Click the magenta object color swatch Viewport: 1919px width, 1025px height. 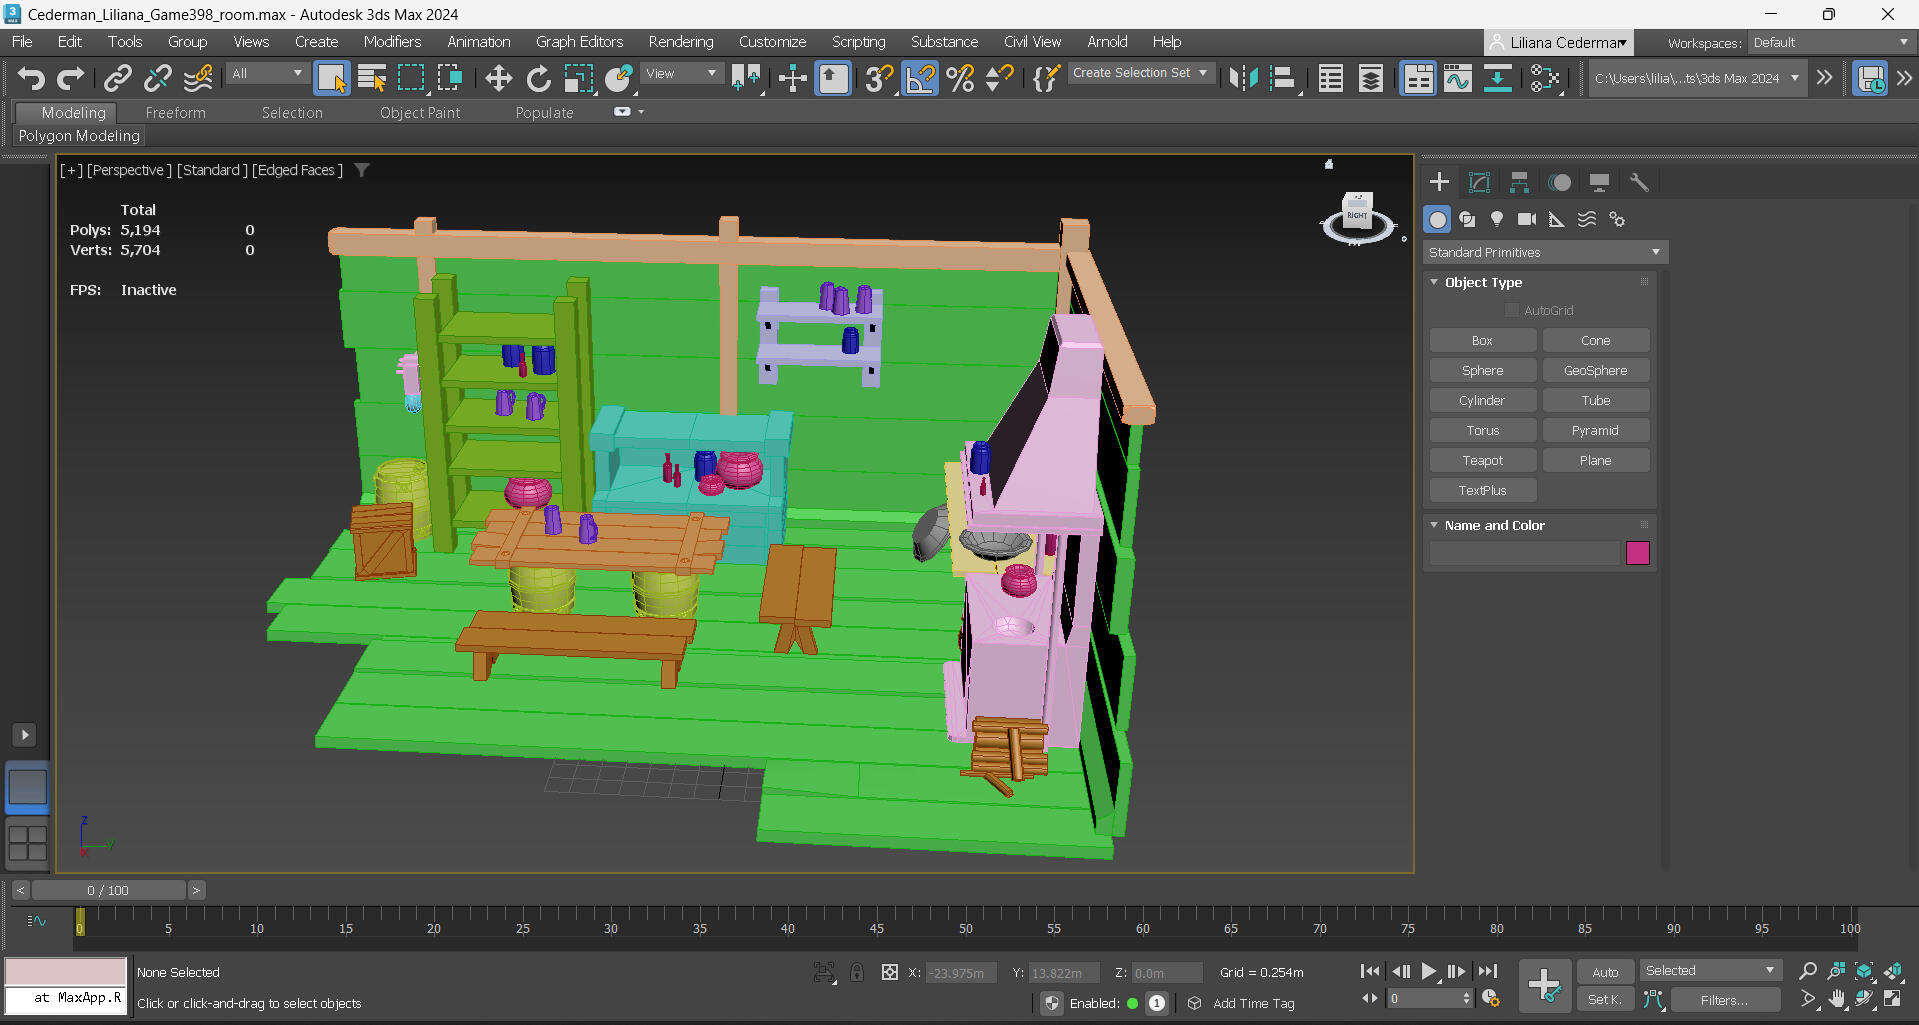point(1637,553)
